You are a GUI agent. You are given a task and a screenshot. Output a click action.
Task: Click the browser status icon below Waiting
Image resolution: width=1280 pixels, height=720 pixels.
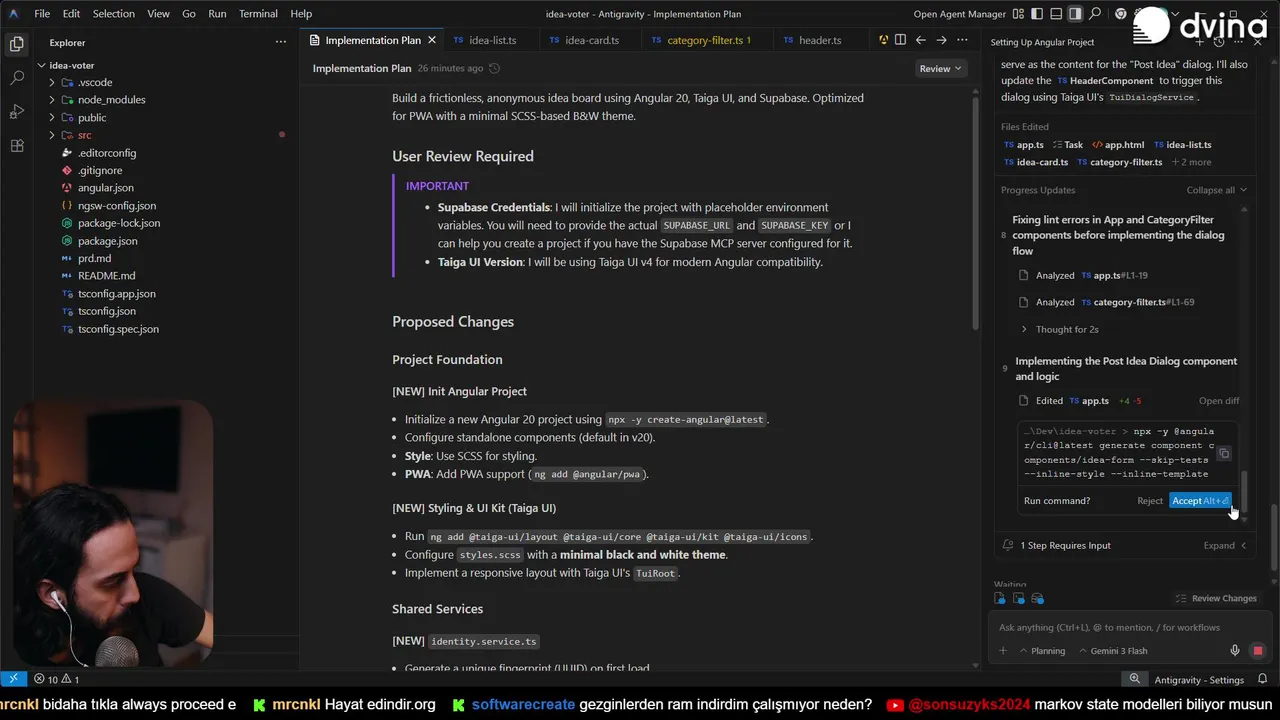(1037, 598)
